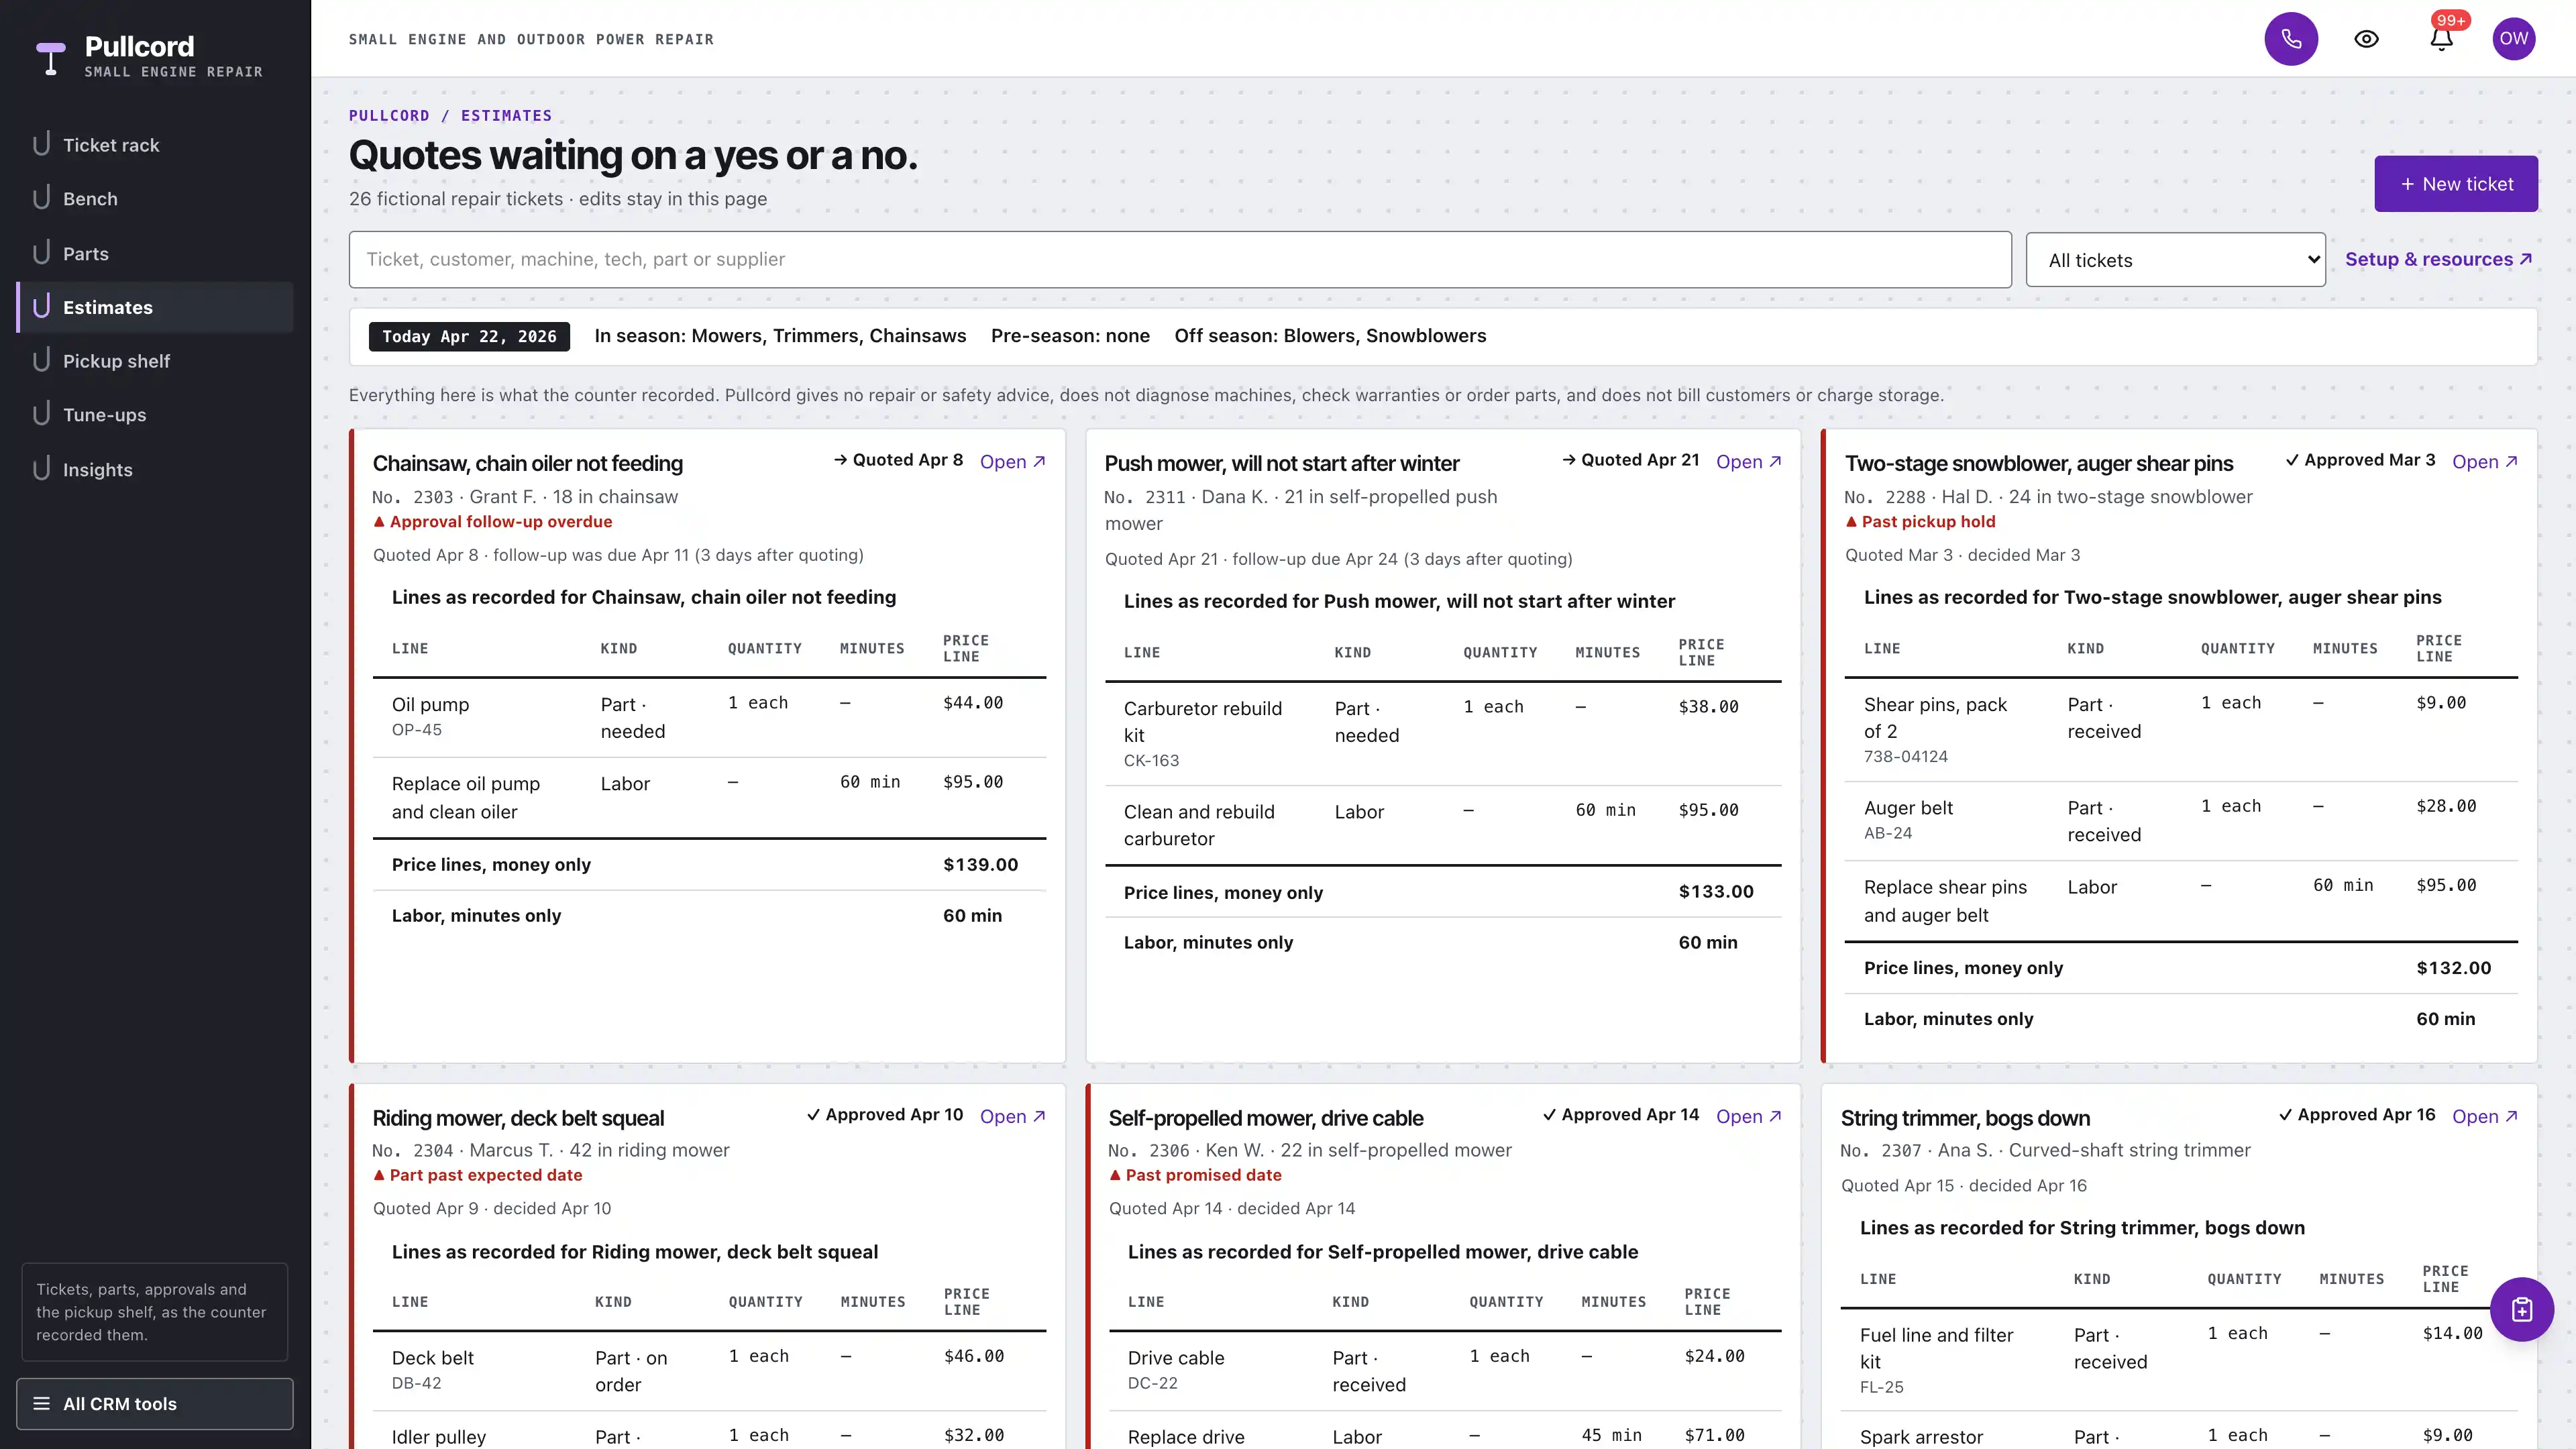Click the Insights sidebar icon
Screen dimensions: 2576x1449
[41, 469]
